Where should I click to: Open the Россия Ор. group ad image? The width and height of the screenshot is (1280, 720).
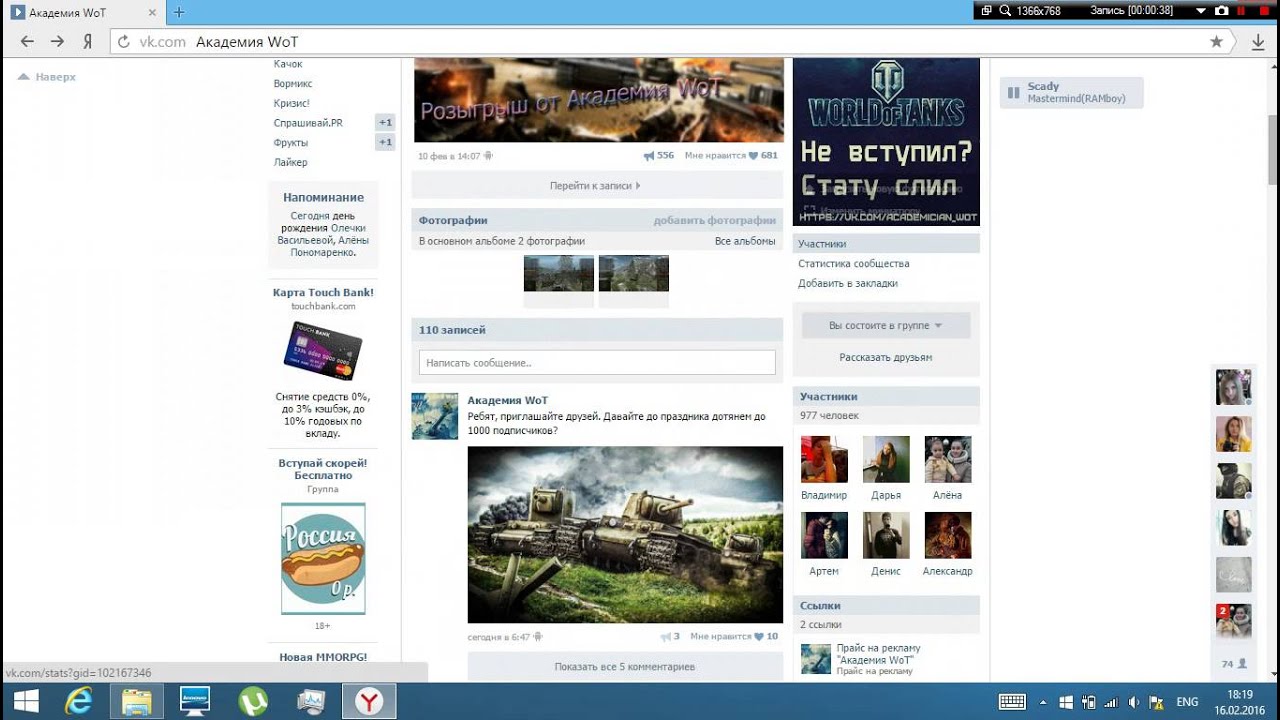(x=323, y=558)
